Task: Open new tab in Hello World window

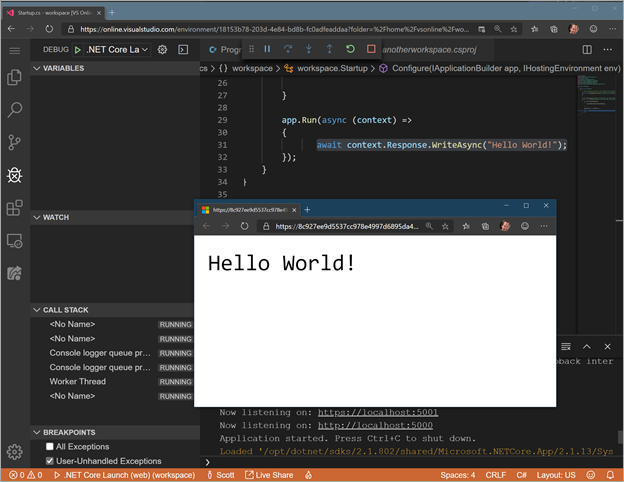Action: pos(307,210)
